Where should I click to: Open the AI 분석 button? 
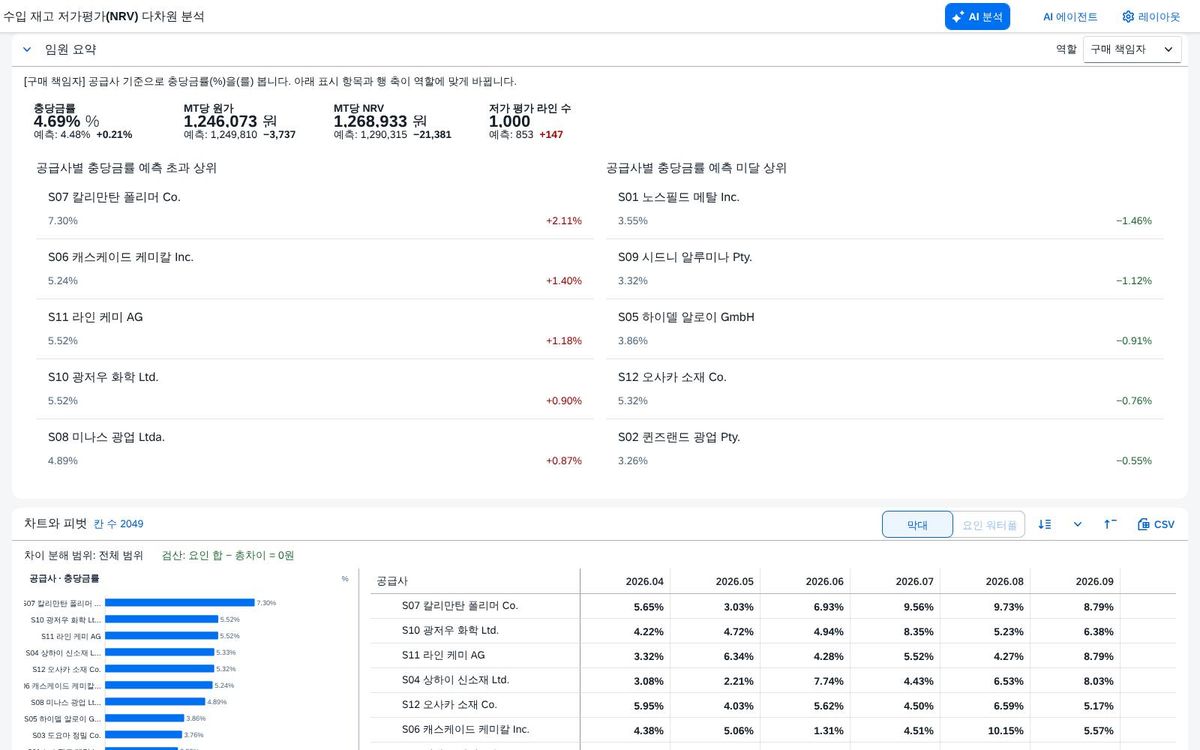click(977, 16)
